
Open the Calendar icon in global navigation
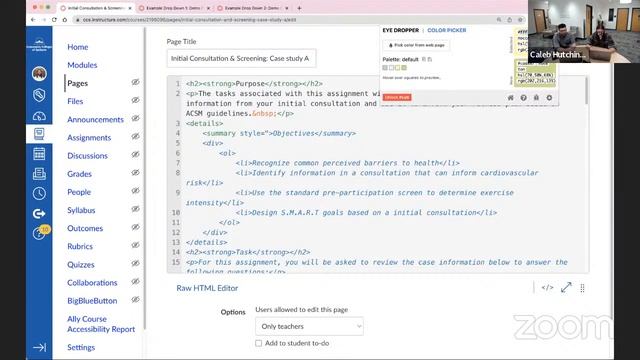pos(39,154)
